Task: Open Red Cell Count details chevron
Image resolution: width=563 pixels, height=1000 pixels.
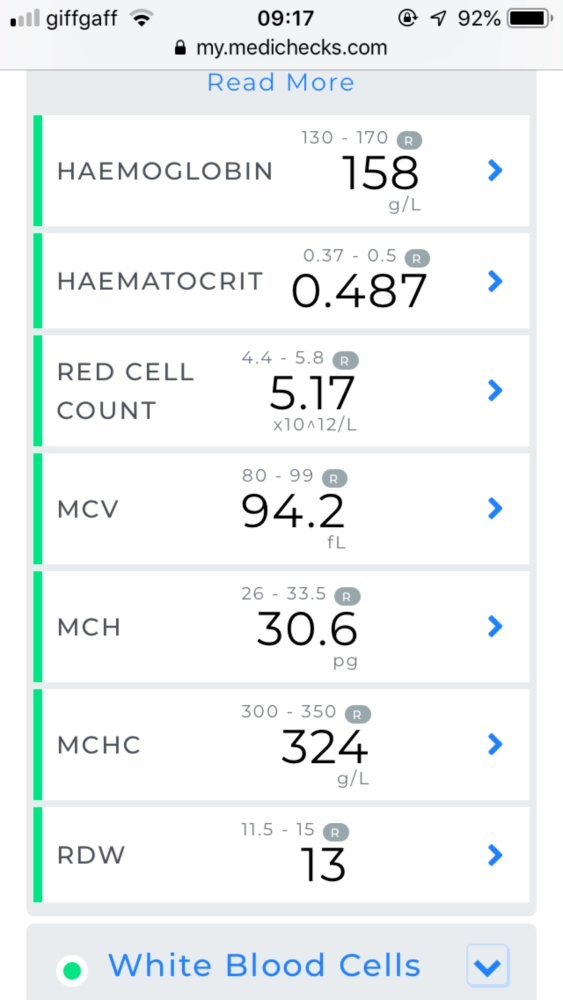Action: (495, 390)
